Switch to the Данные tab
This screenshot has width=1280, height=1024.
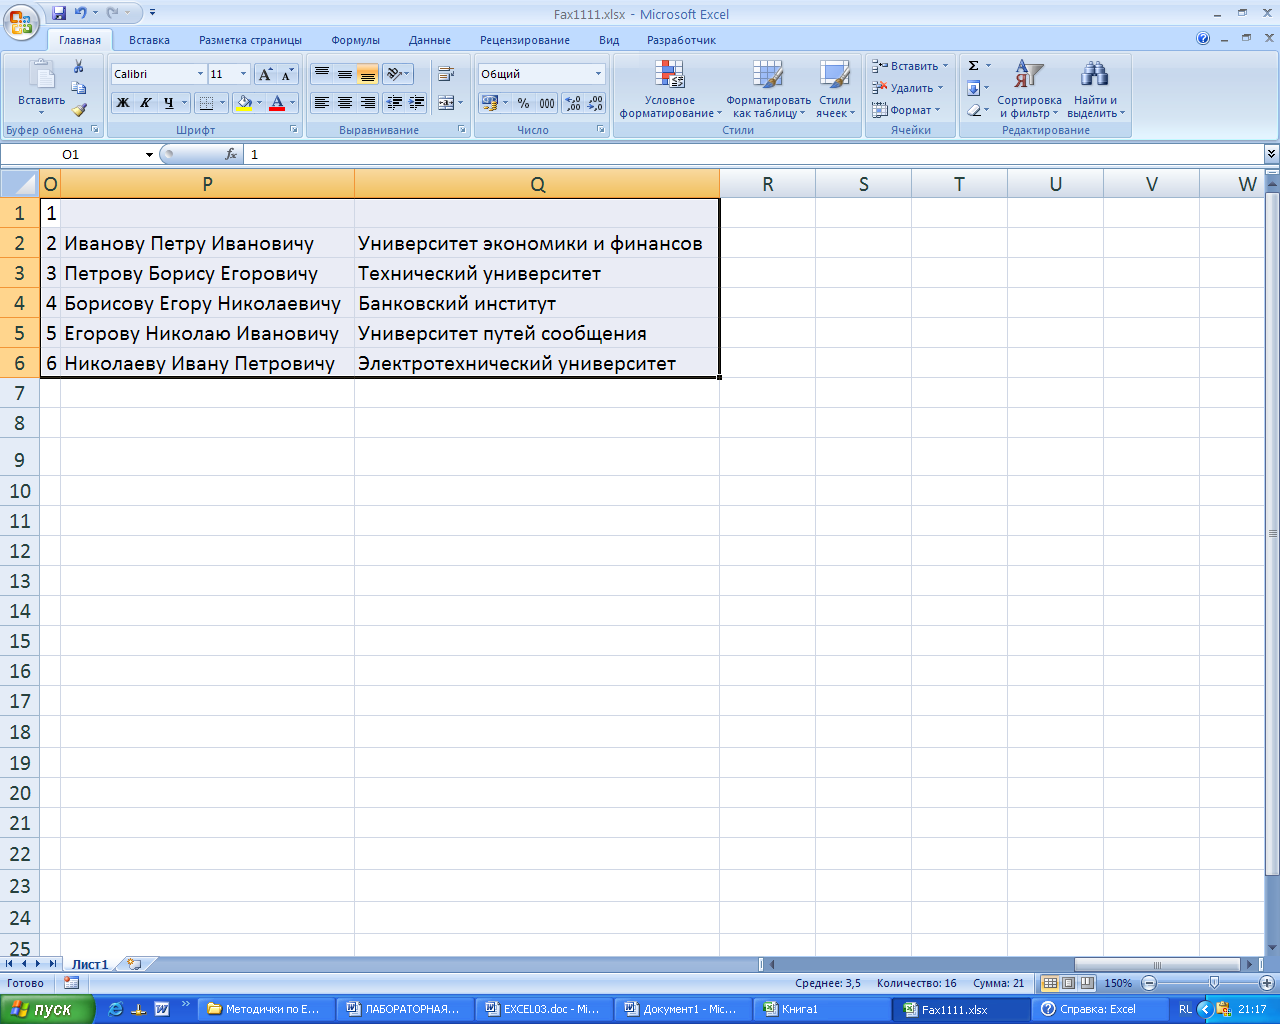tap(430, 40)
